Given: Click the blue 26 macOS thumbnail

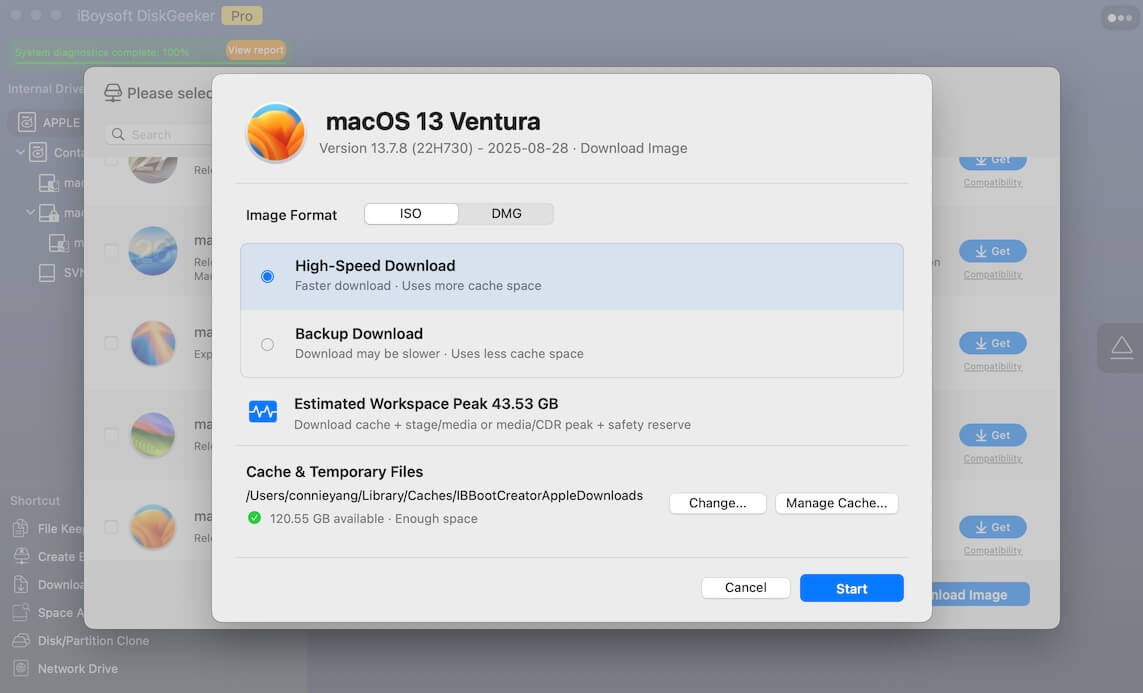Looking at the screenshot, I should click(153, 251).
